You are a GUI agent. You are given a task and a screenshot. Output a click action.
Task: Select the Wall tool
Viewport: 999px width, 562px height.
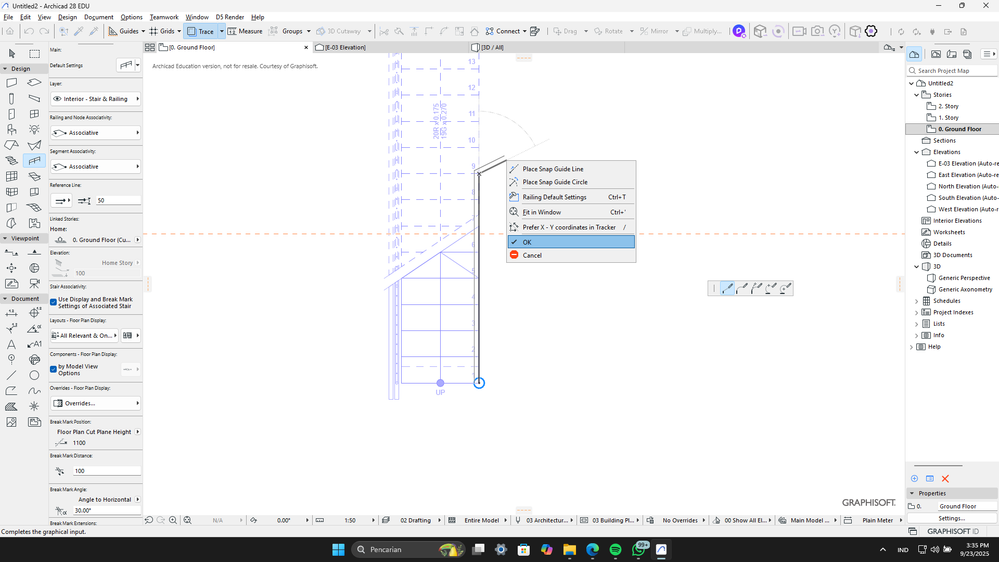pyautogui.click(x=11, y=83)
